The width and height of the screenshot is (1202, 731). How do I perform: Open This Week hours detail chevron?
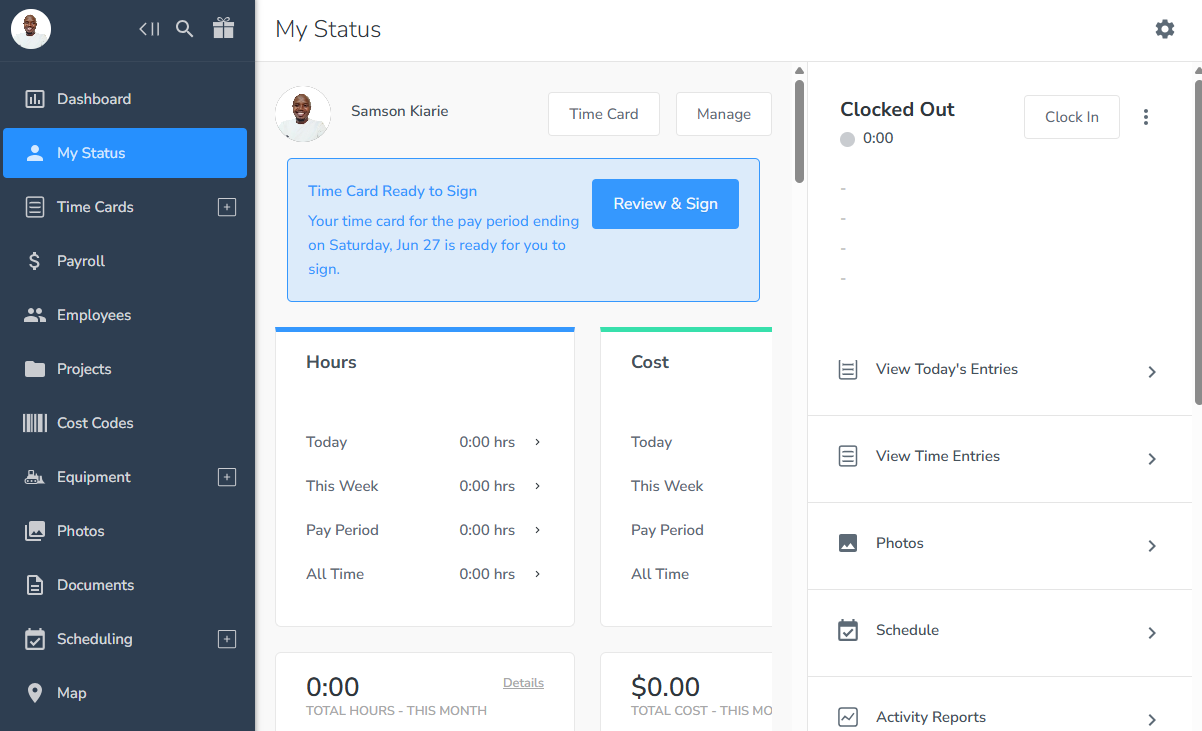tap(538, 486)
